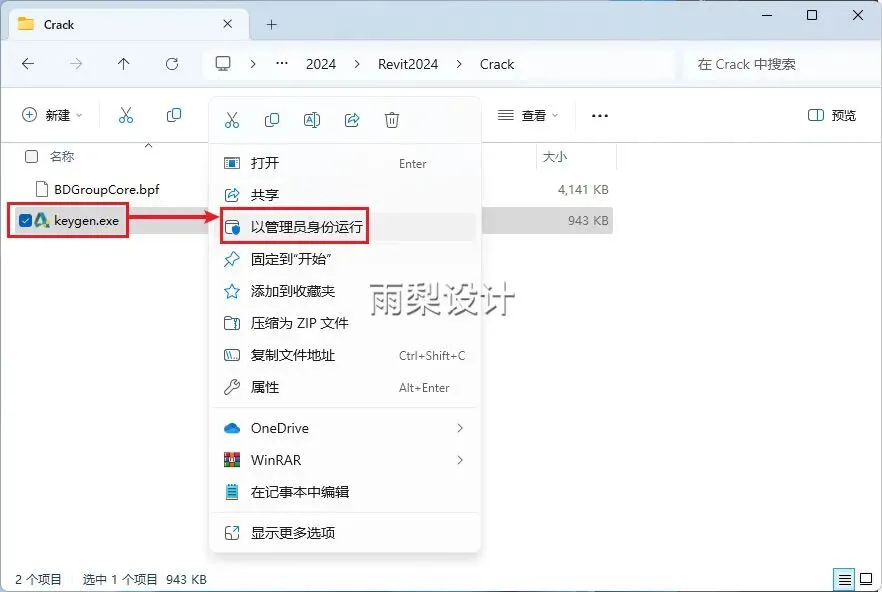882x592 pixels.
Task: Click the 2 个项目 status bar text
Action: click(38, 579)
